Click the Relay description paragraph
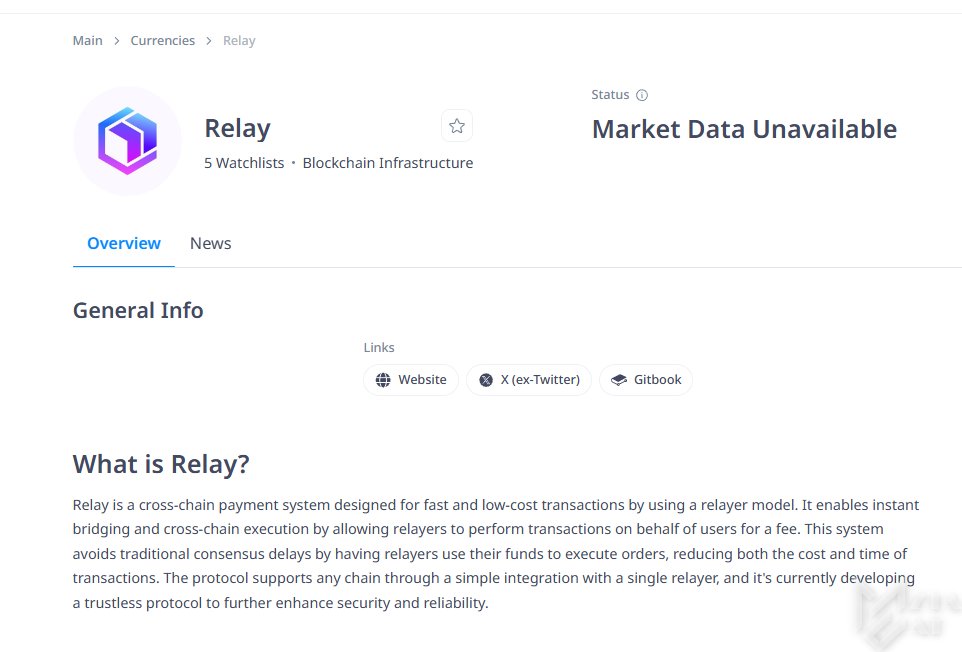The height and width of the screenshot is (652, 962). pyautogui.click(x=496, y=554)
